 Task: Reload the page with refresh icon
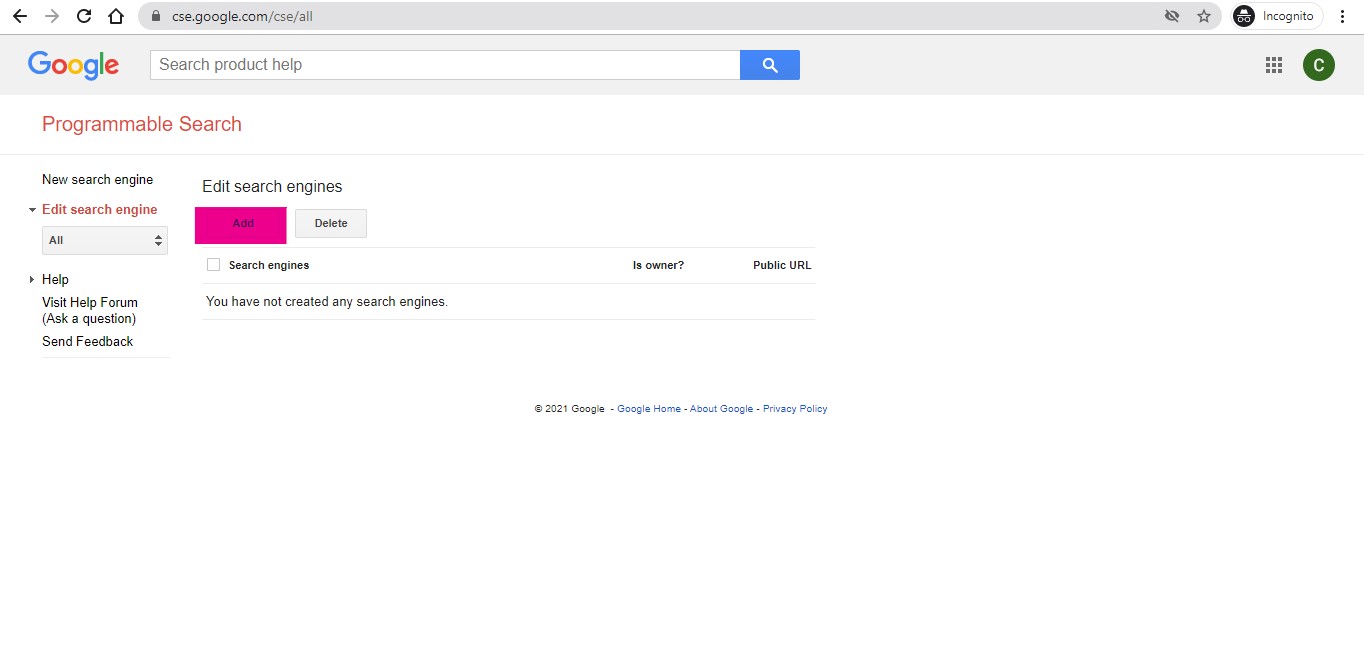tap(84, 16)
